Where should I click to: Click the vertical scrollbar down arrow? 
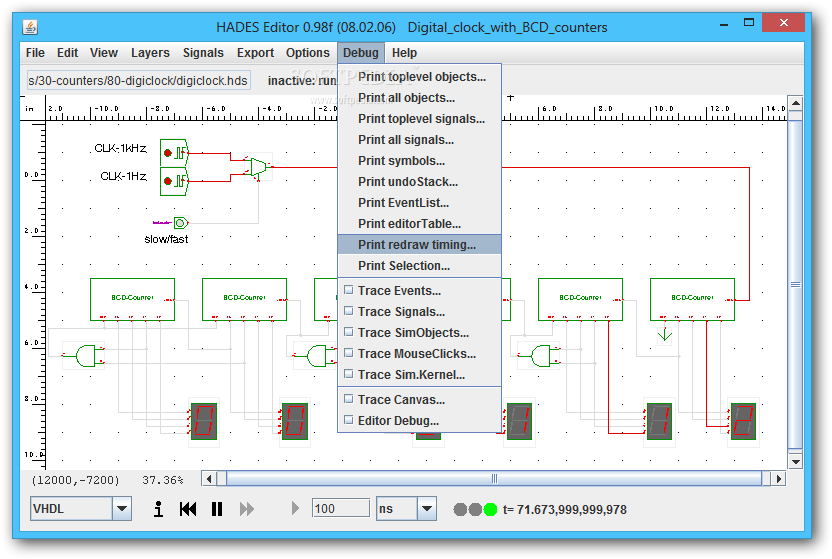[795, 461]
